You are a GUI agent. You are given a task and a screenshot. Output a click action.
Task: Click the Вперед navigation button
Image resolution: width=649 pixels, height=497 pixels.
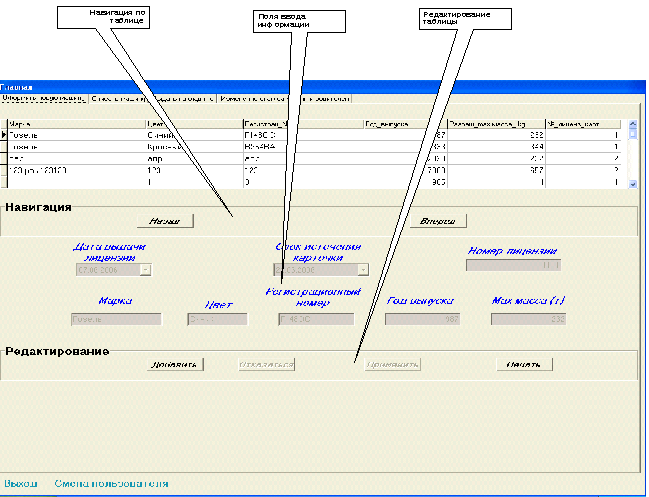tap(438, 221)
